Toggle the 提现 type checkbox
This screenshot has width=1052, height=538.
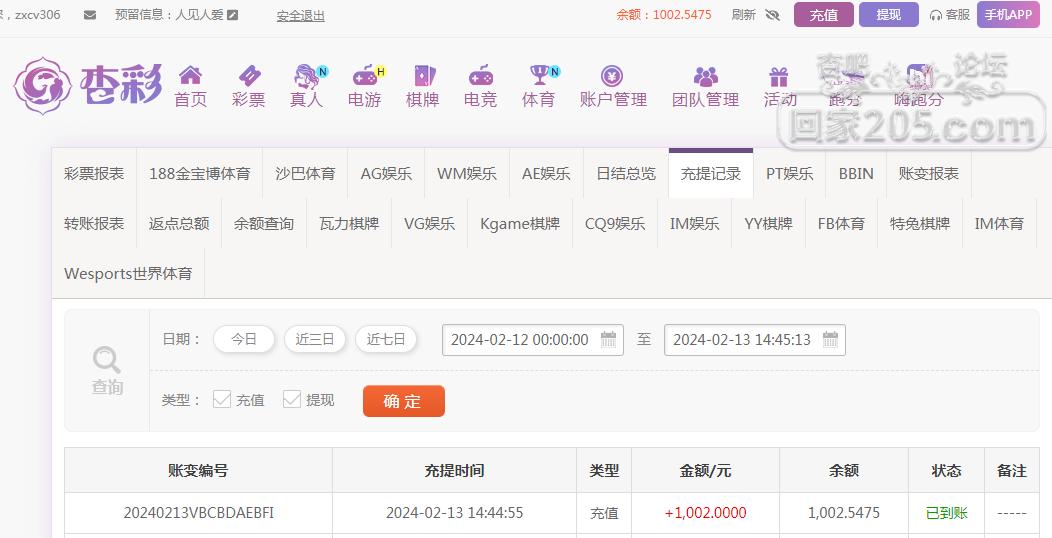click(291, 399)
